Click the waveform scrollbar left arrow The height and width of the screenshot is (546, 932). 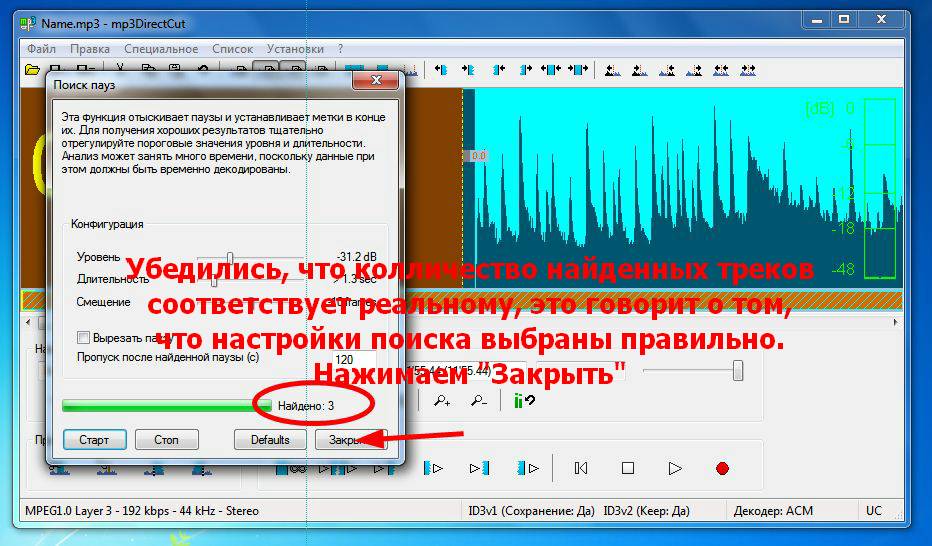coord(28,323)
